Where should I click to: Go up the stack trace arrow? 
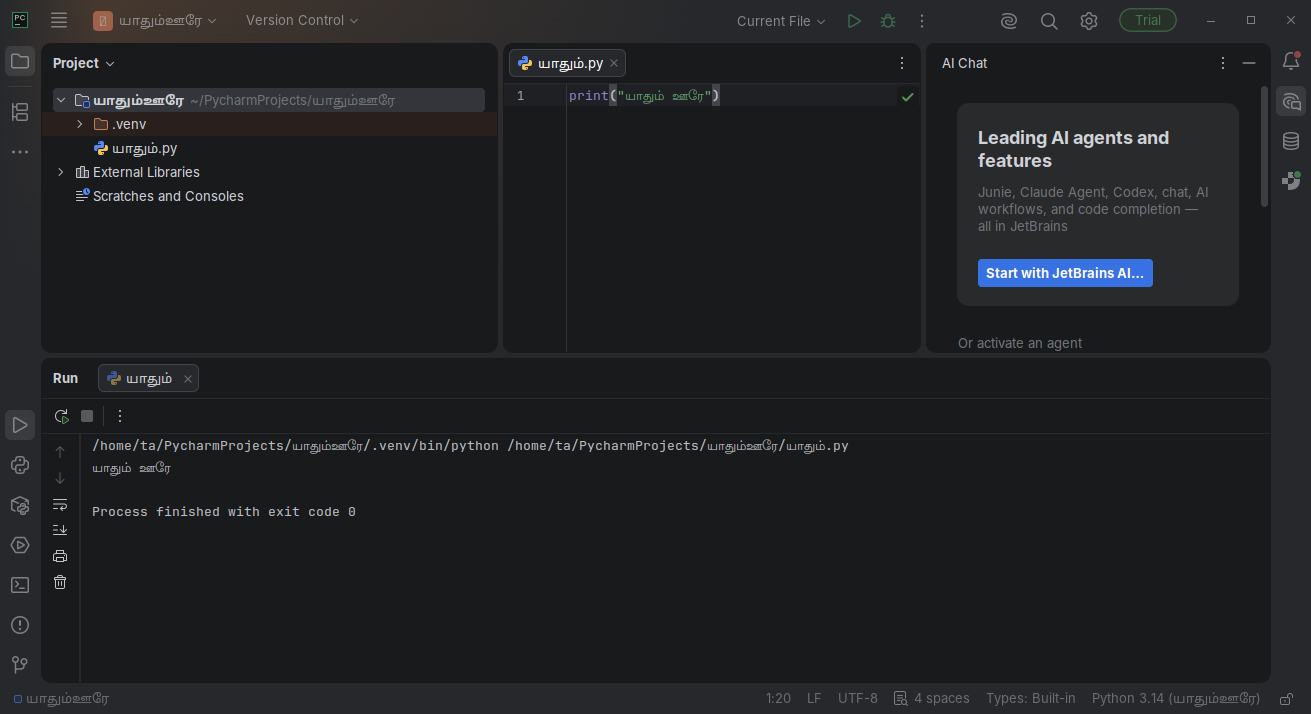point(60,452)
